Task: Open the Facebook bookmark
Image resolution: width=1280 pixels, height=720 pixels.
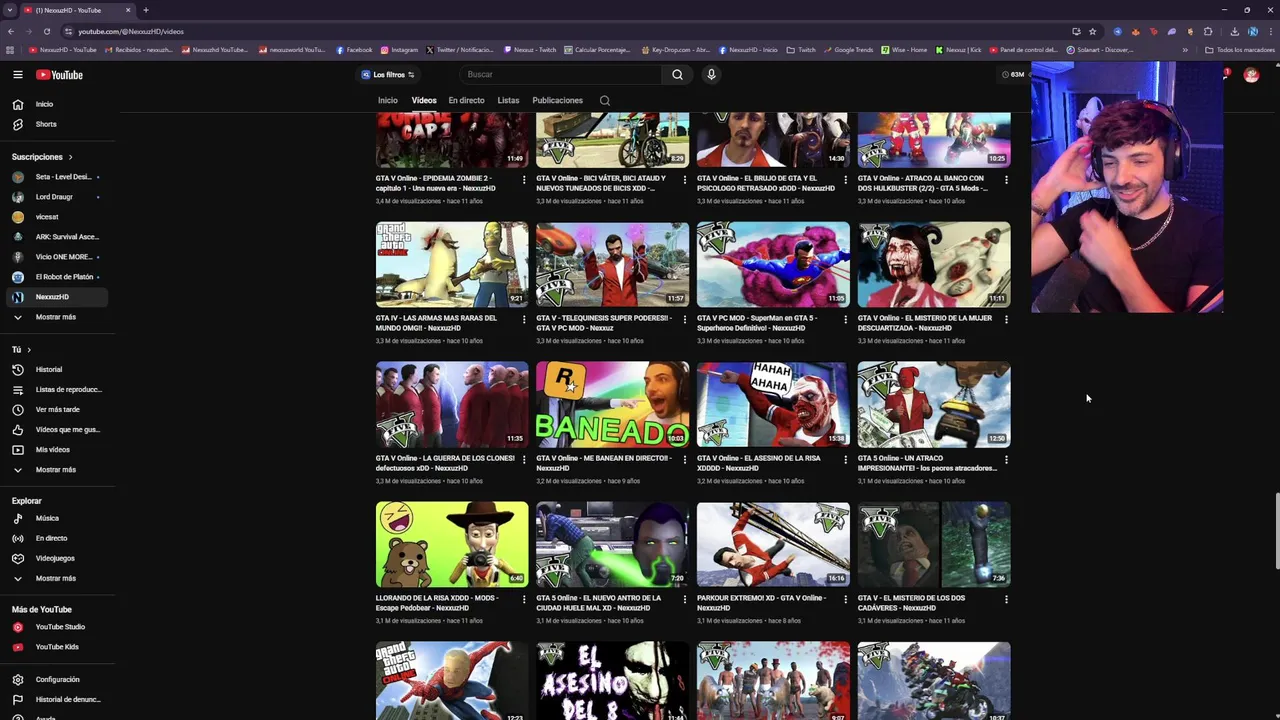Action: [354, 50]
